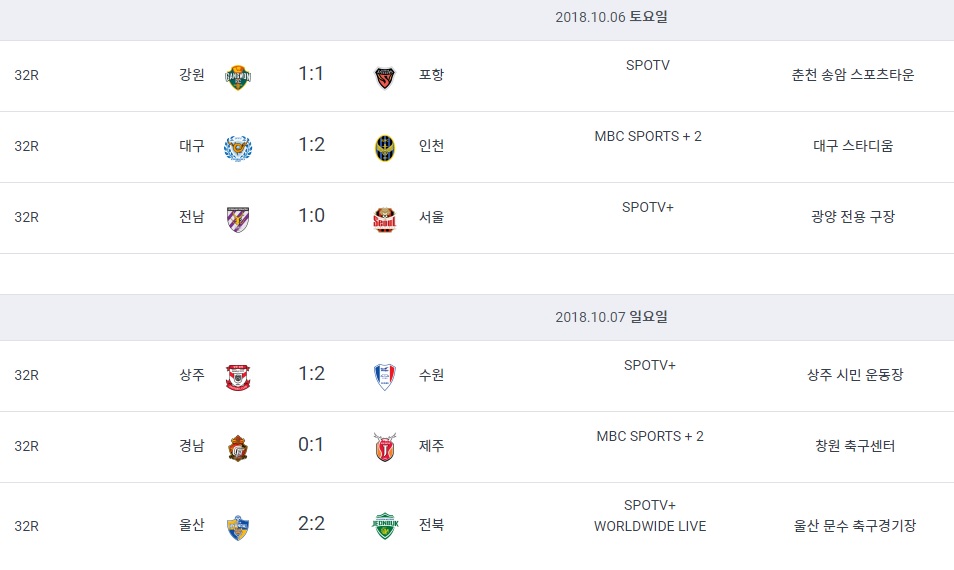The height and width of the screenshot is (570, 954).
Task: Click the Jeonnam Dragons purple shield logo
Action: point(238,220)
